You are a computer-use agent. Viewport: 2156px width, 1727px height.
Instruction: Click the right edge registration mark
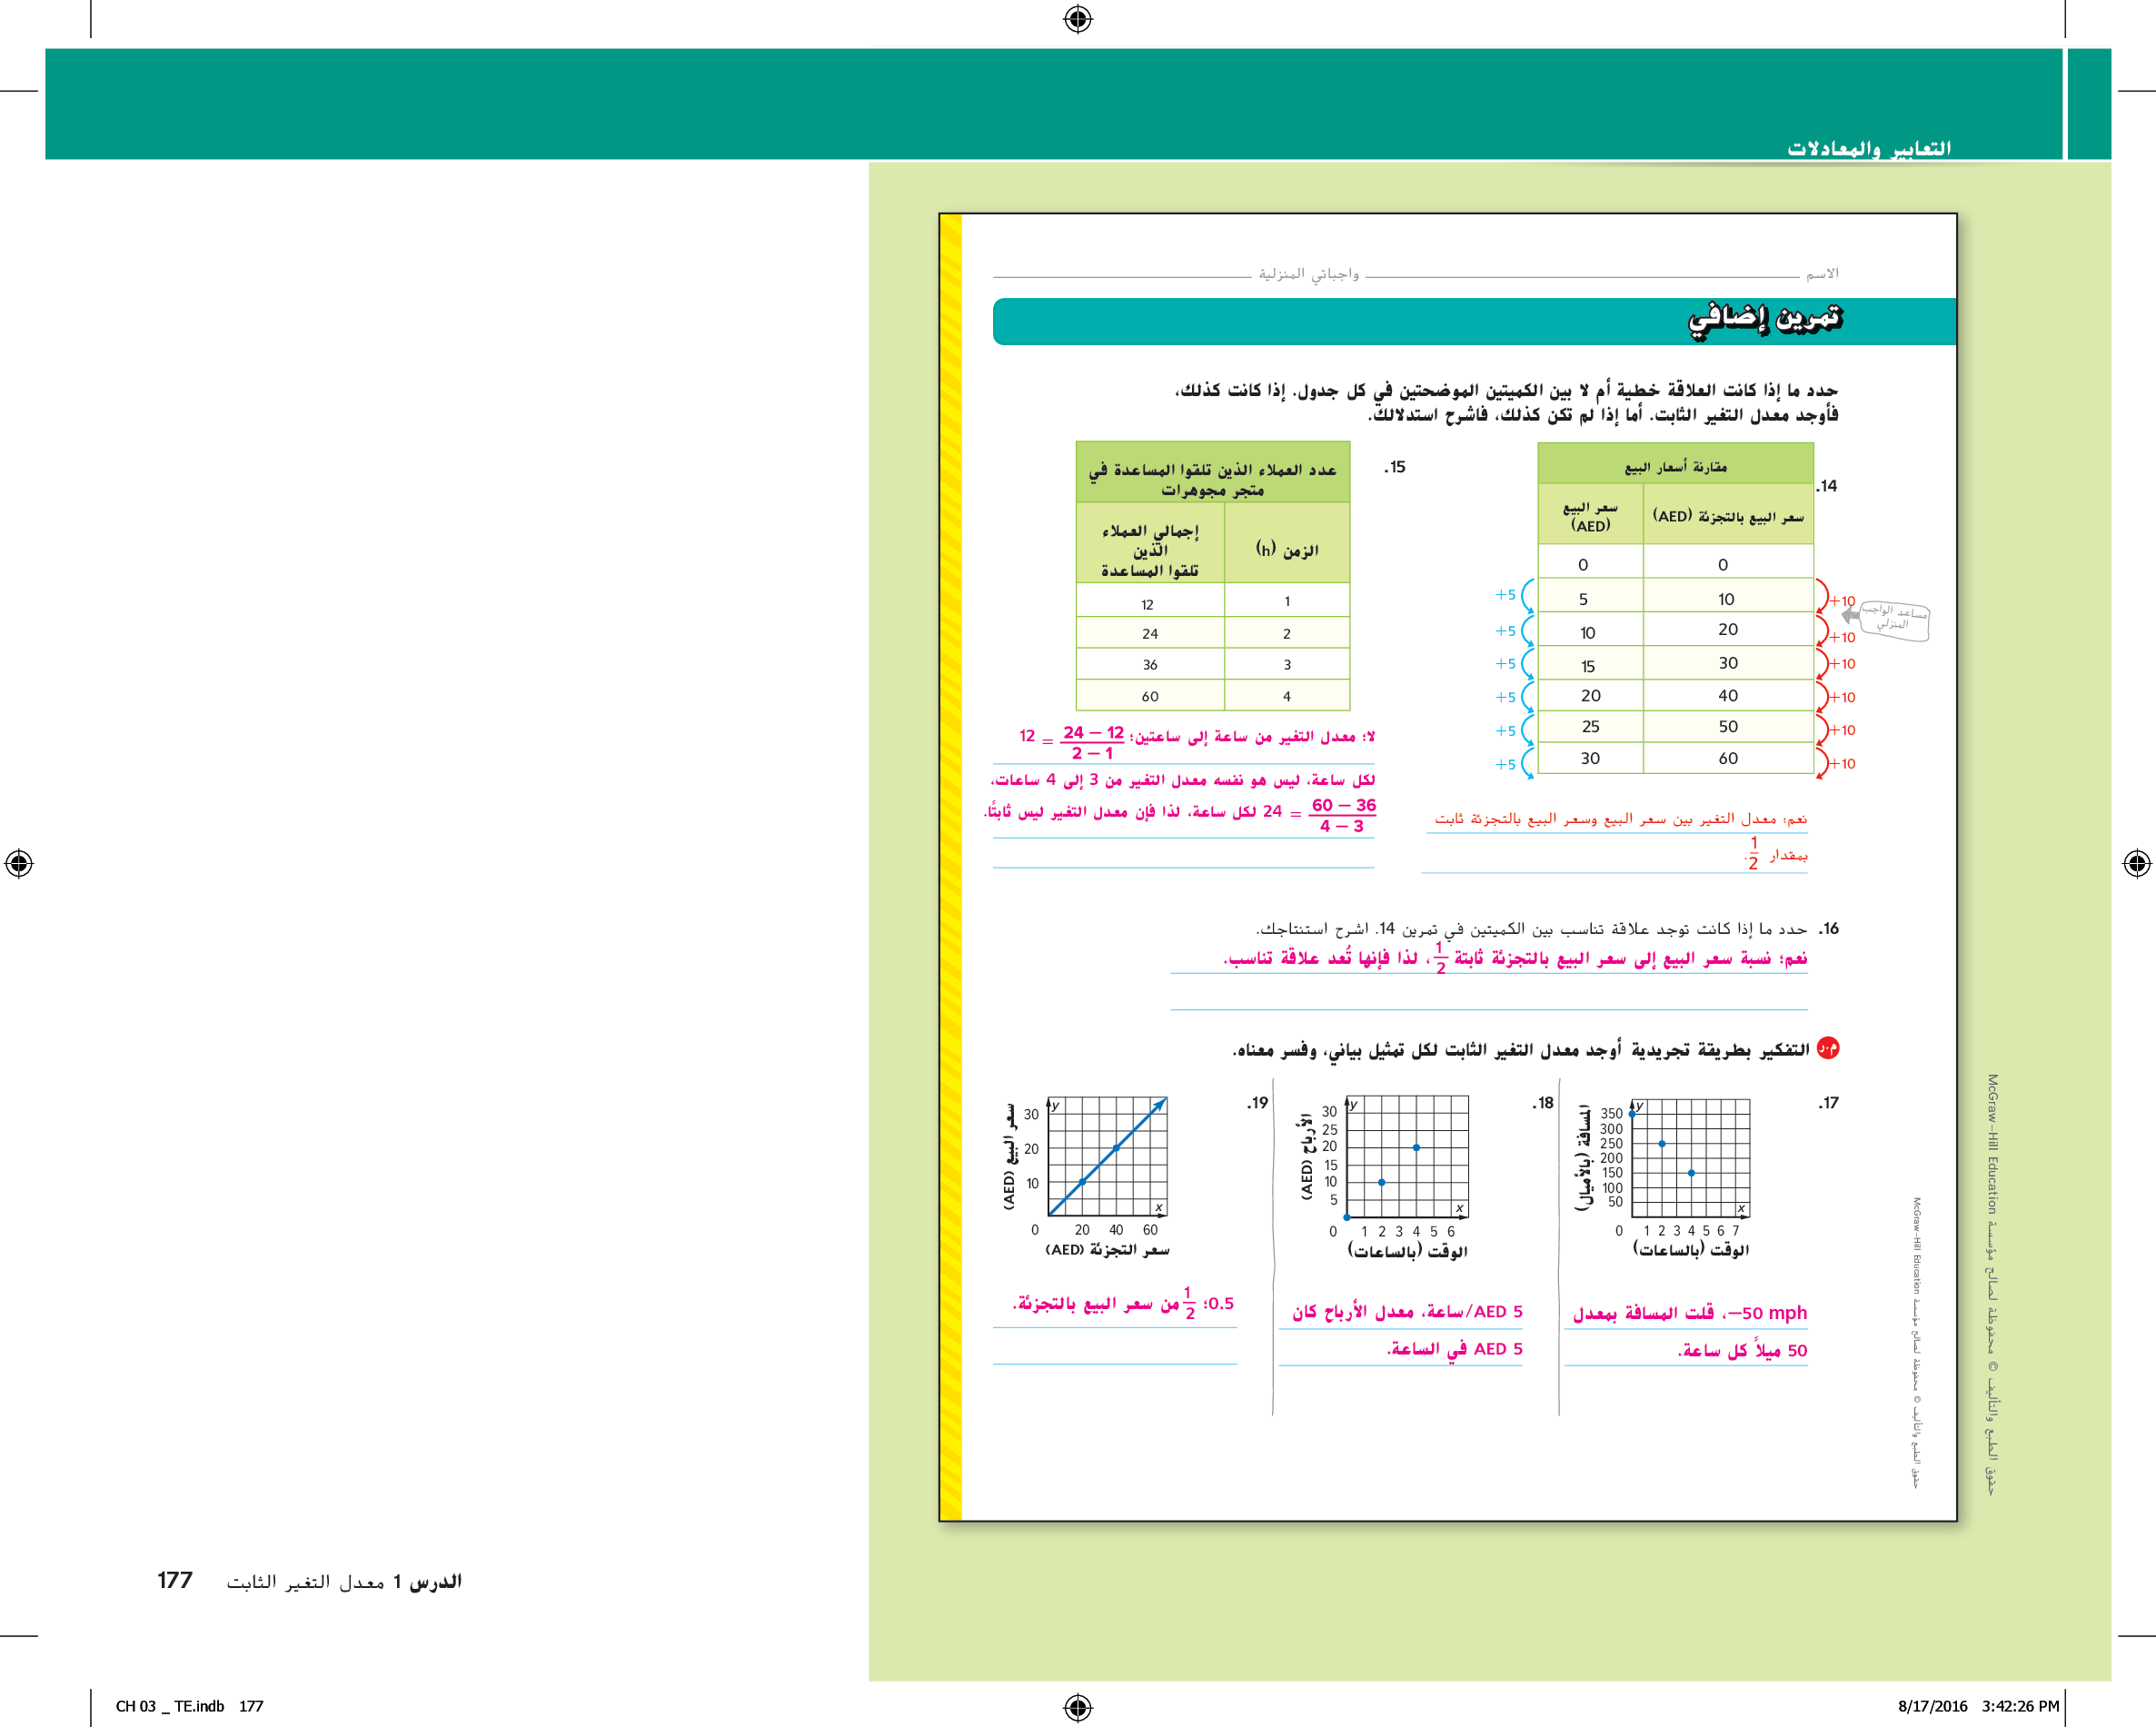2136,863
